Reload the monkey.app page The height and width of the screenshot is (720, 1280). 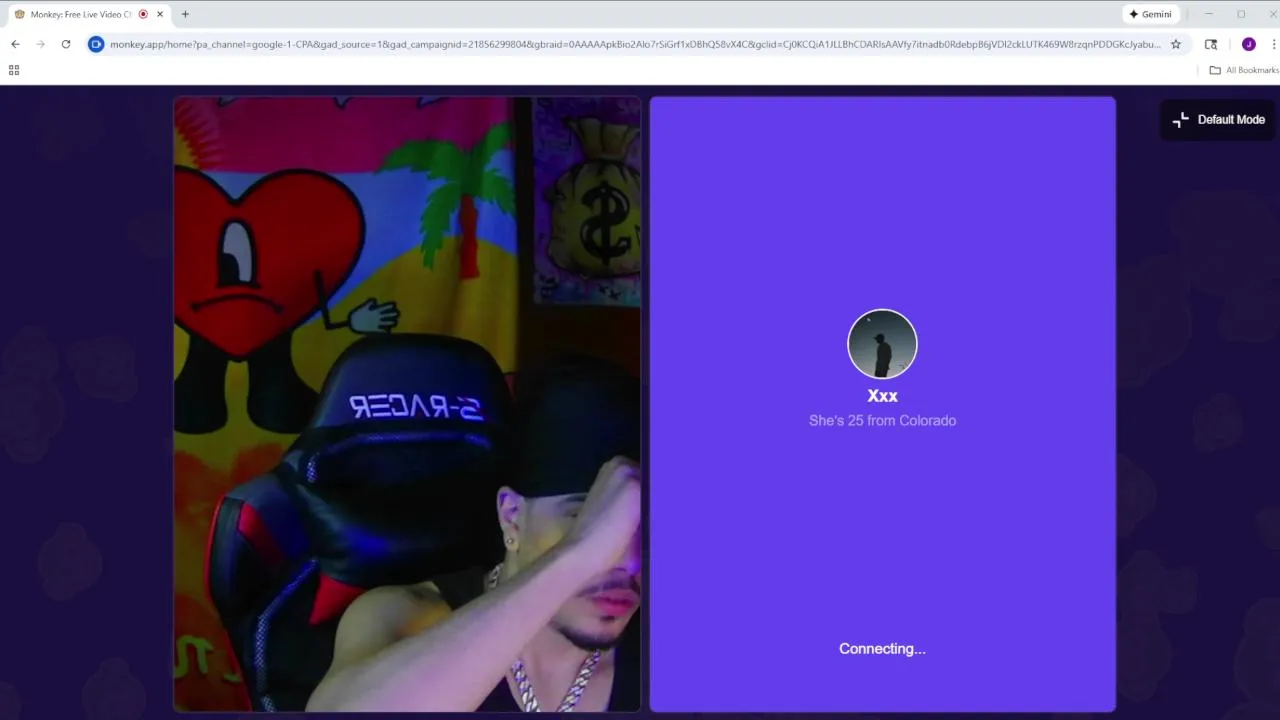click(66, 44)
